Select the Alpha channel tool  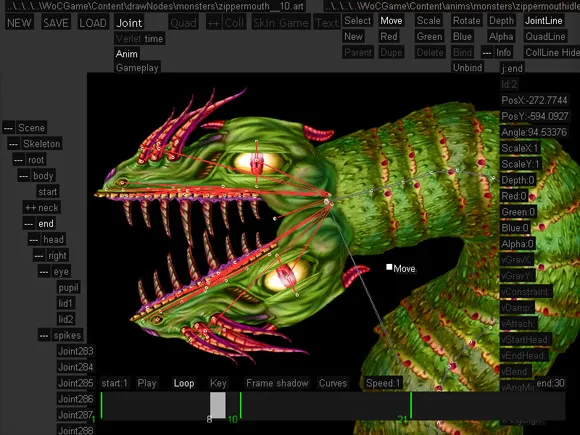pyautogui.click(x=501, y=36)
